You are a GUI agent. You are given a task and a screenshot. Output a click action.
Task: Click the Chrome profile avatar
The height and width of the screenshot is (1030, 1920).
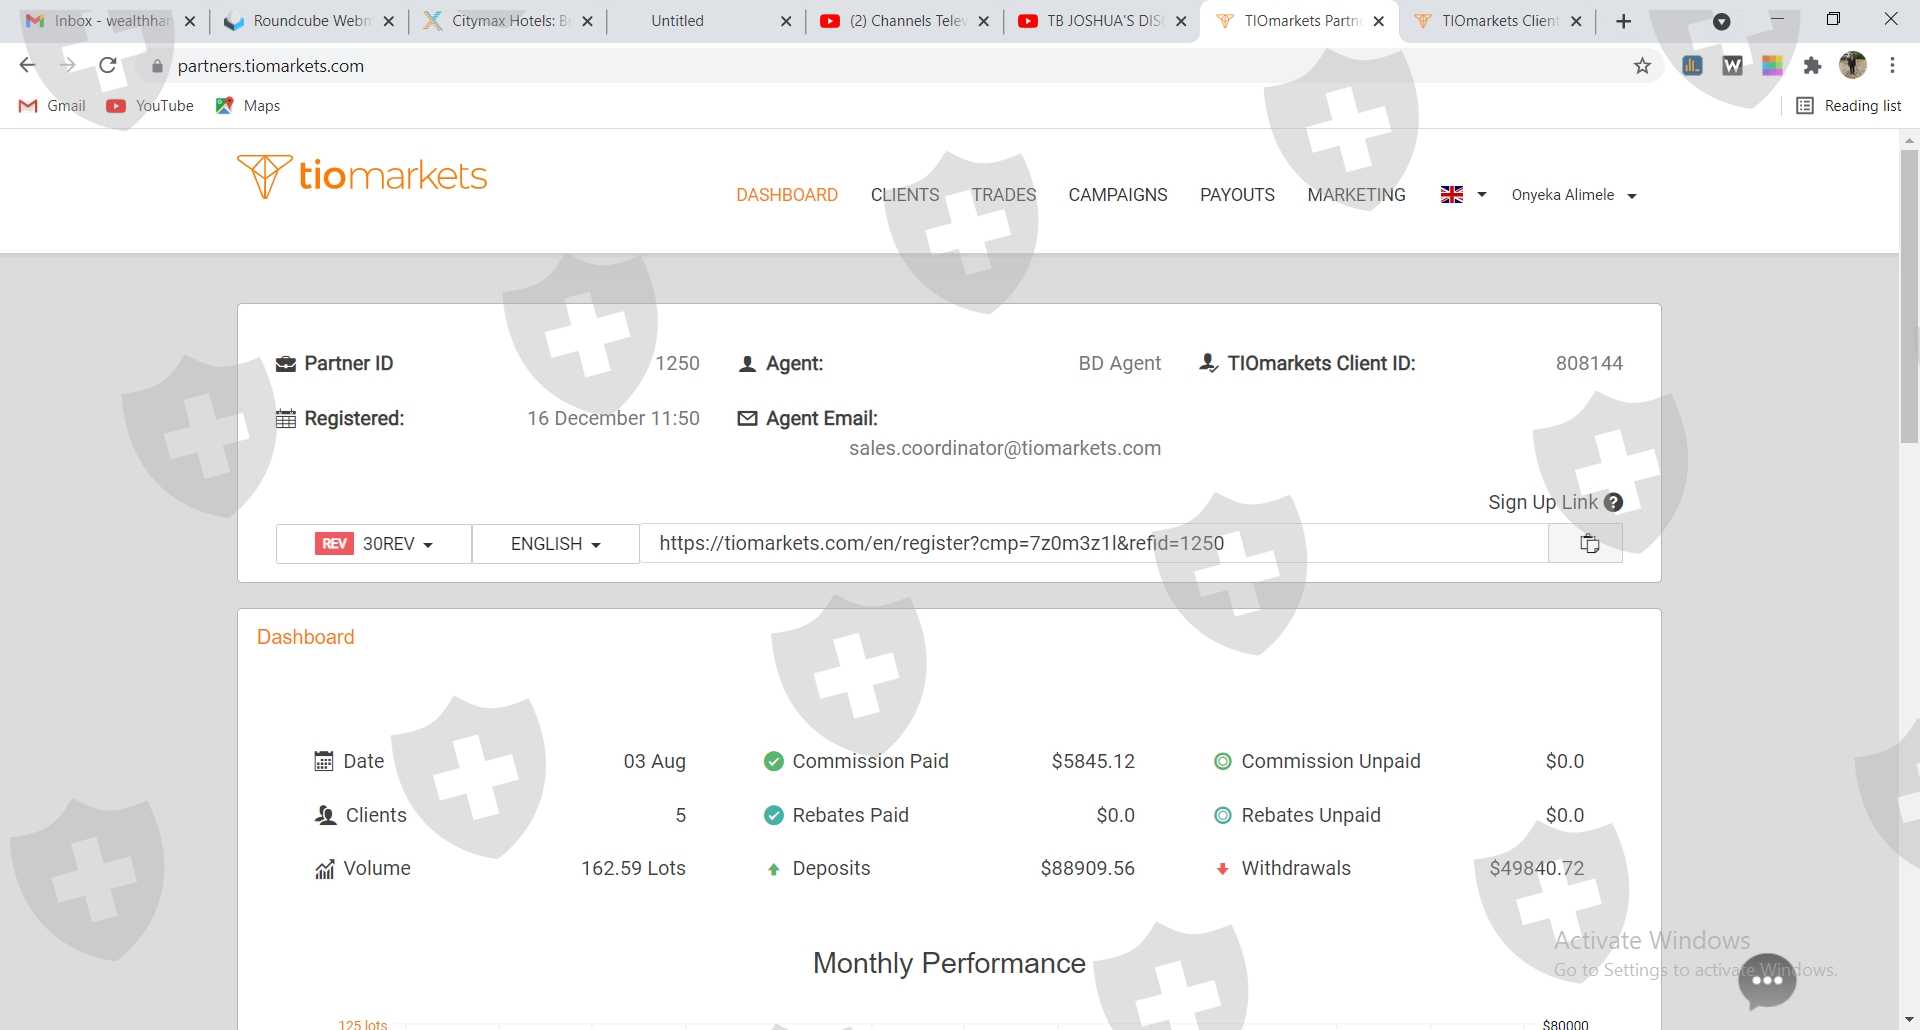tap(1853, 66)
